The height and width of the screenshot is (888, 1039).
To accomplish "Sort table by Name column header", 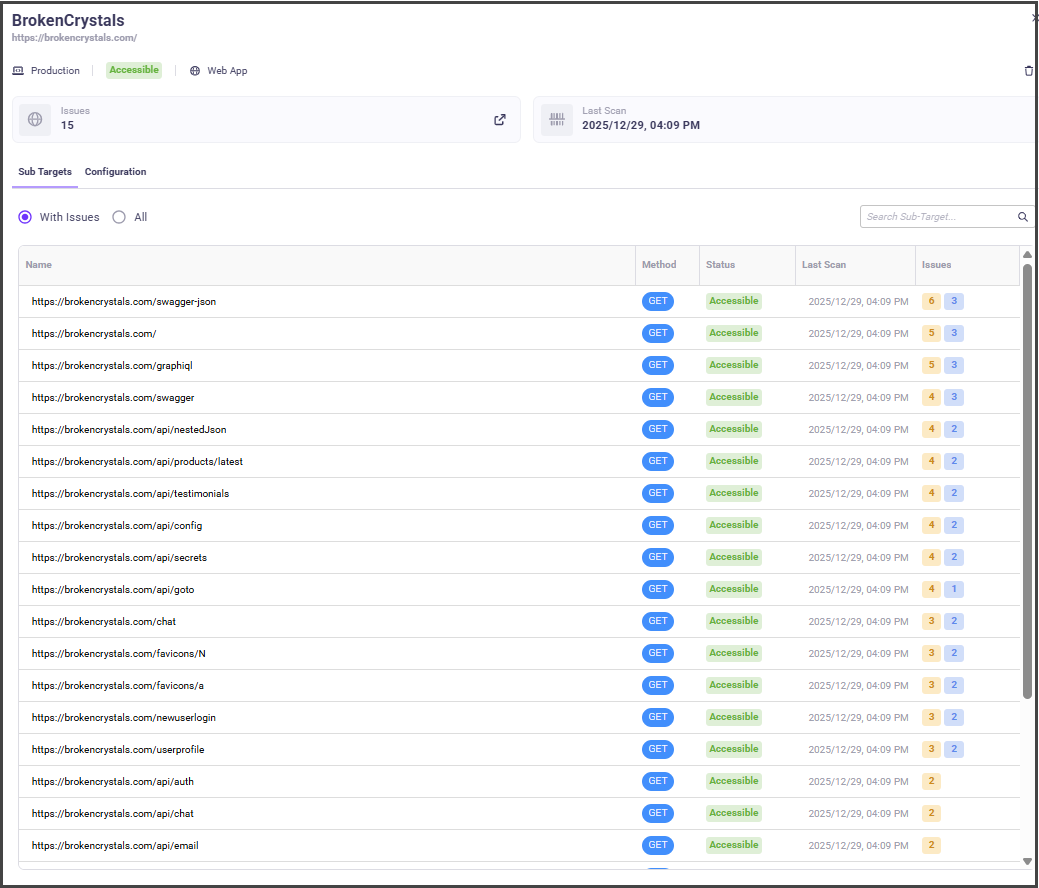I will (39, 265).
